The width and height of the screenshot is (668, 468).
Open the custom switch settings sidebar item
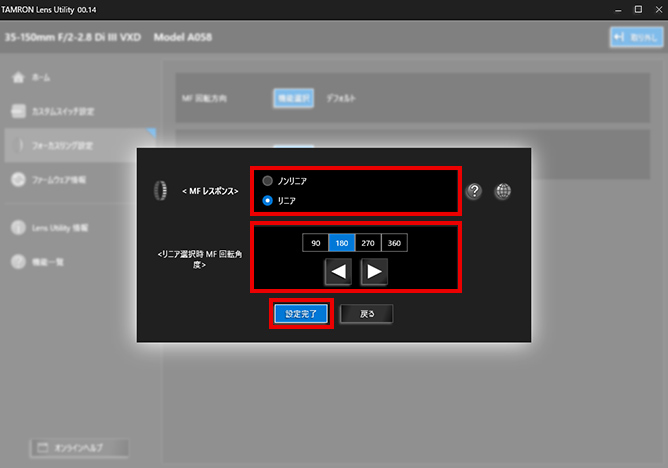click(81, 111)
